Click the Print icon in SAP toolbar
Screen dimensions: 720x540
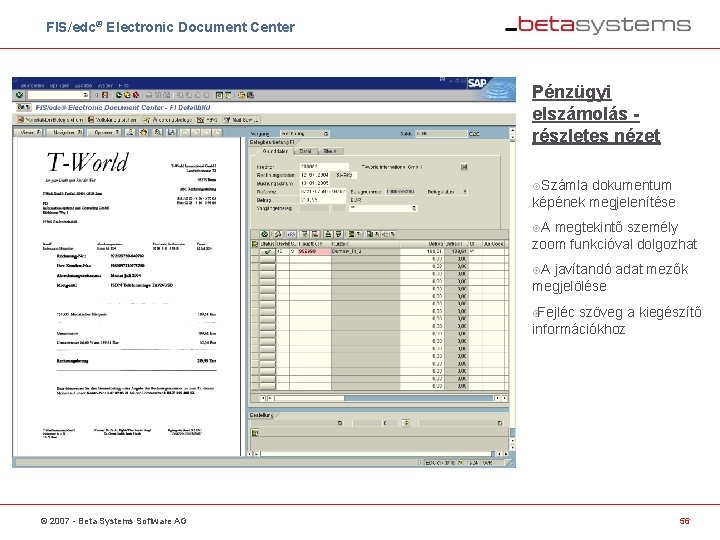pos(149,95)
